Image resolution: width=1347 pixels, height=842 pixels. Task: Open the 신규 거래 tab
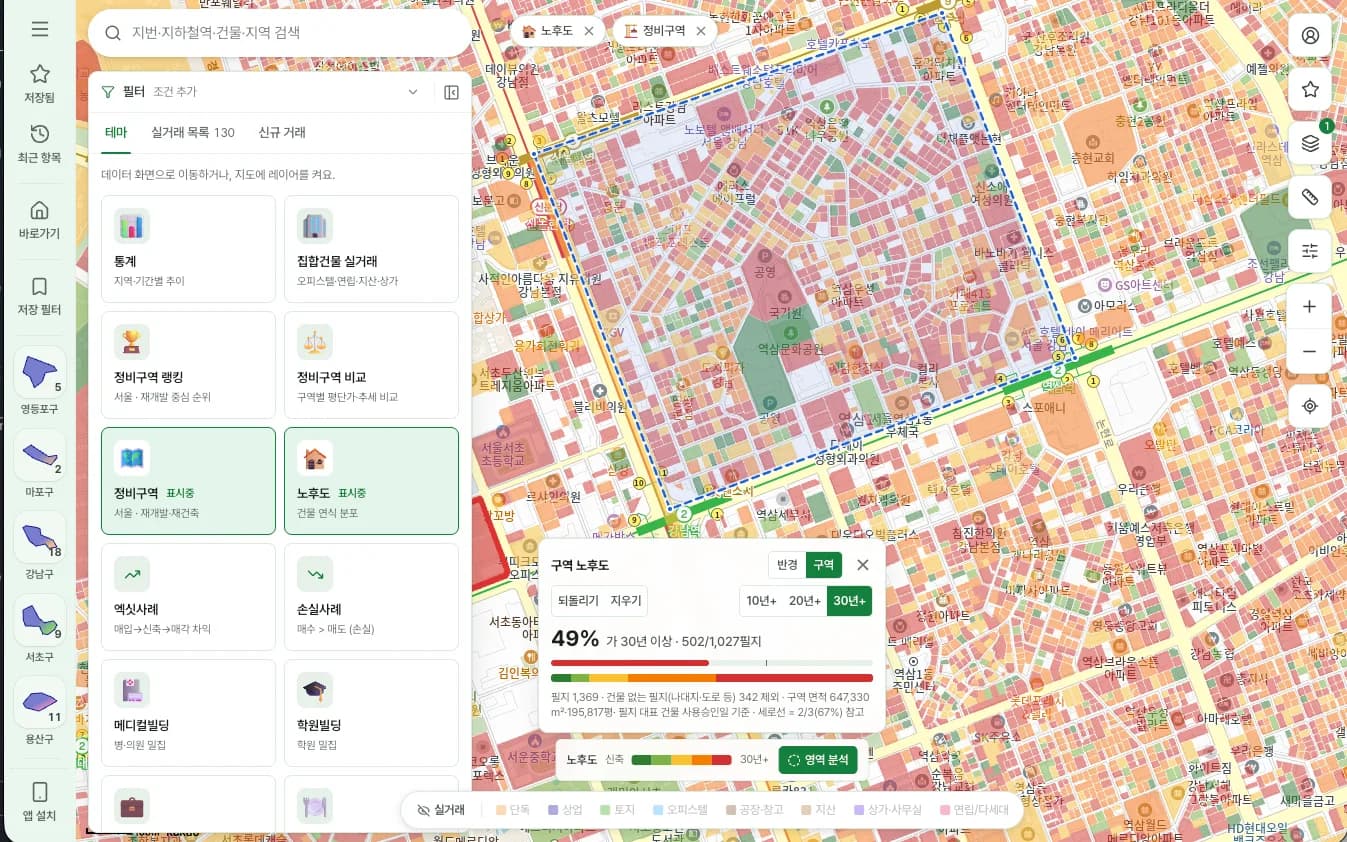(282, 133)
